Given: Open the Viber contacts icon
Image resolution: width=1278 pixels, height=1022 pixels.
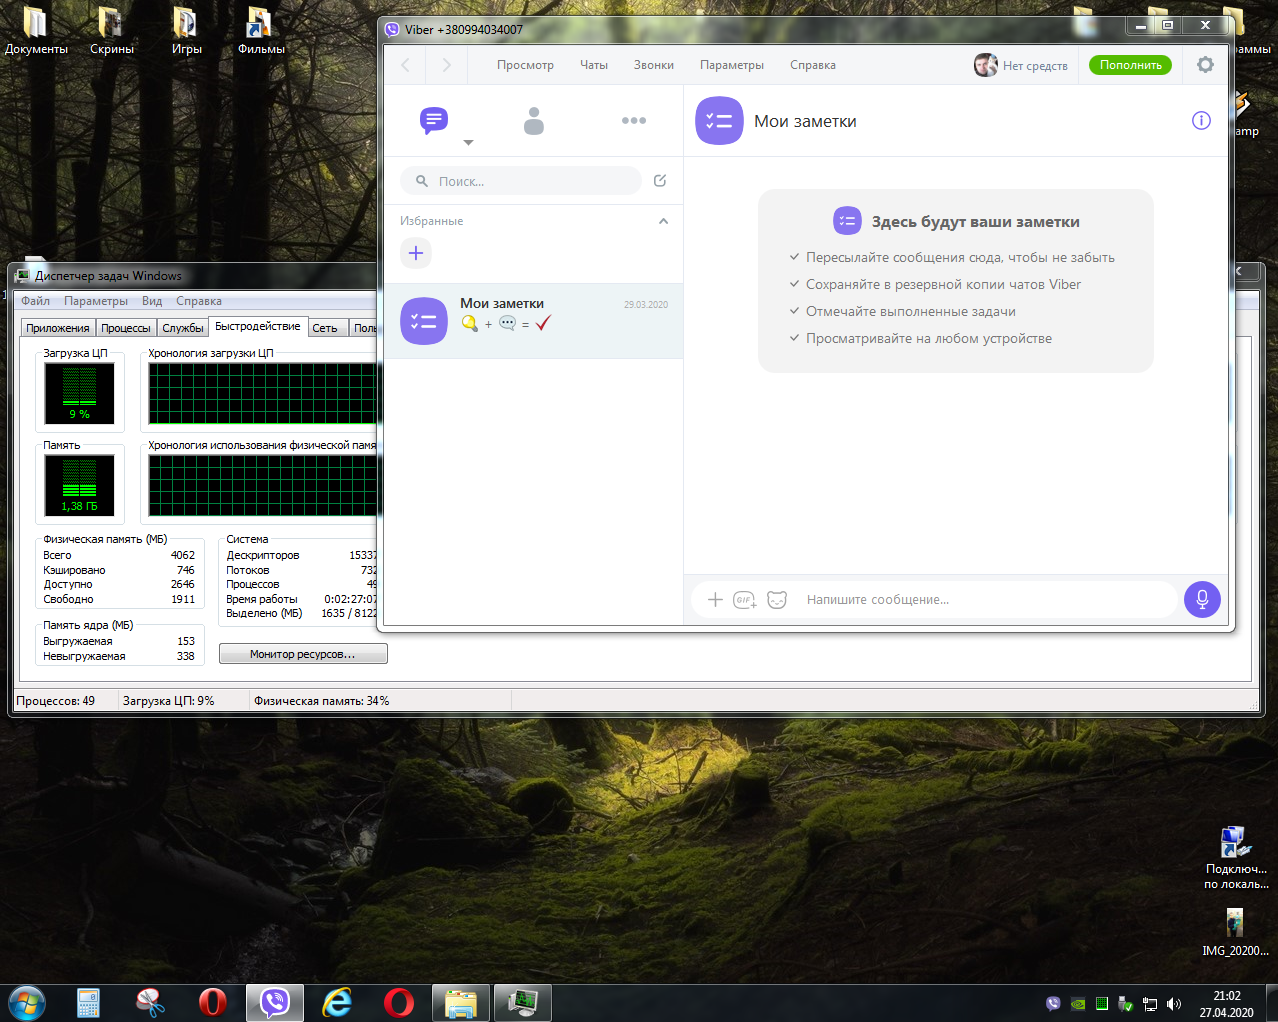Looking at the screenshot, I should [534, 121].
